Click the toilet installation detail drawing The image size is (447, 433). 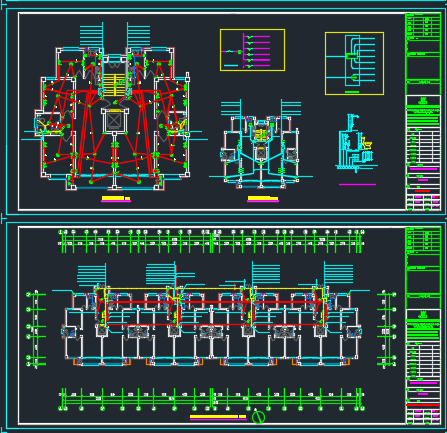point(356,143)
